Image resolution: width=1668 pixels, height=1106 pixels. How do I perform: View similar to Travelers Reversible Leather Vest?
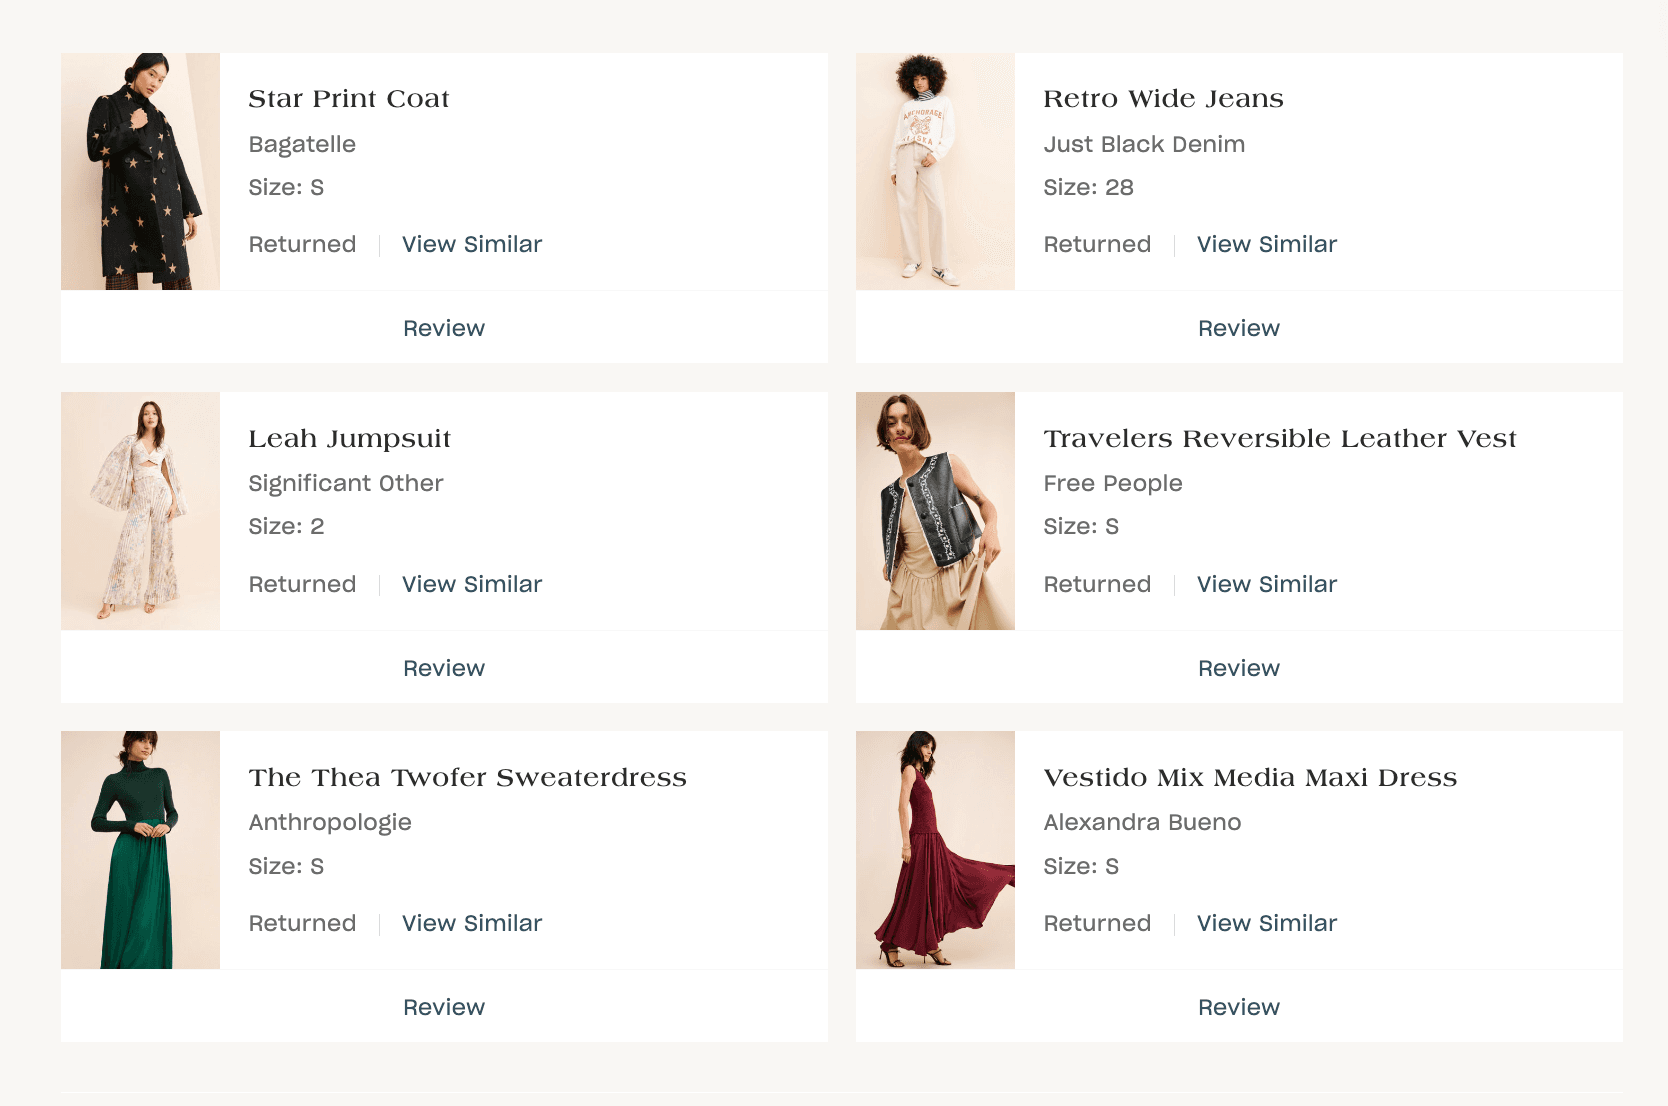(x=1267, y=584)
